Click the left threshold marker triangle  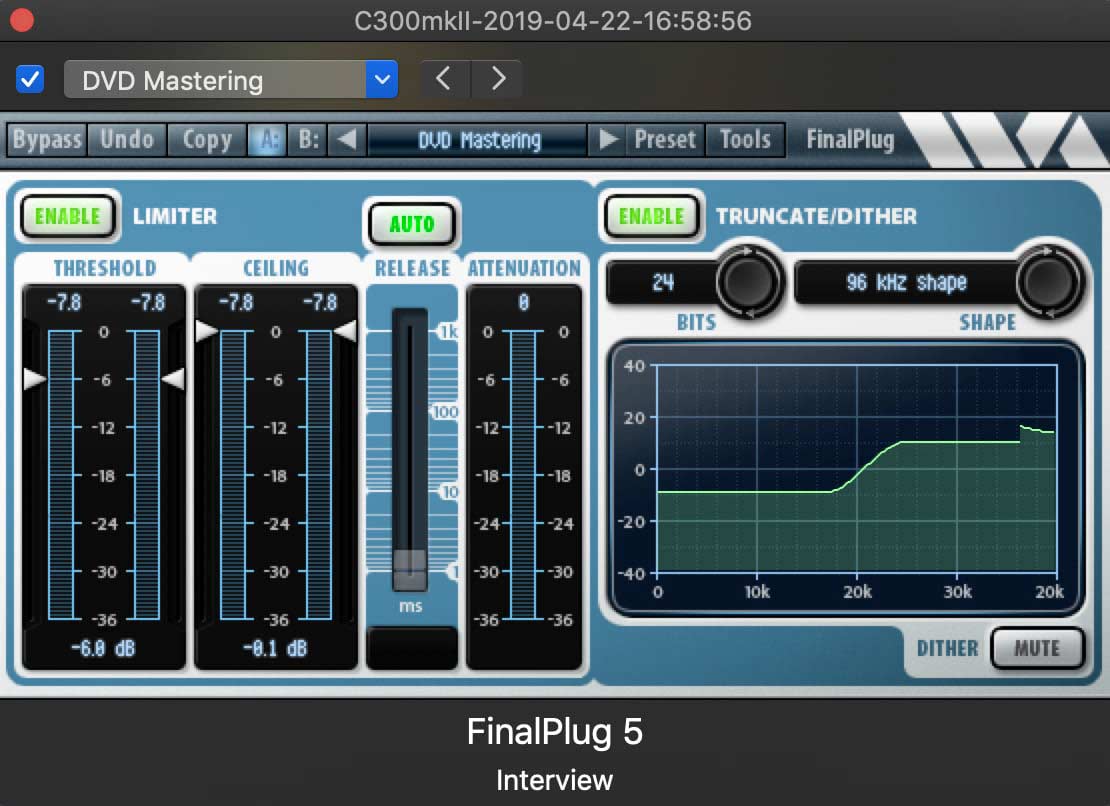click(x=34, y=379)
